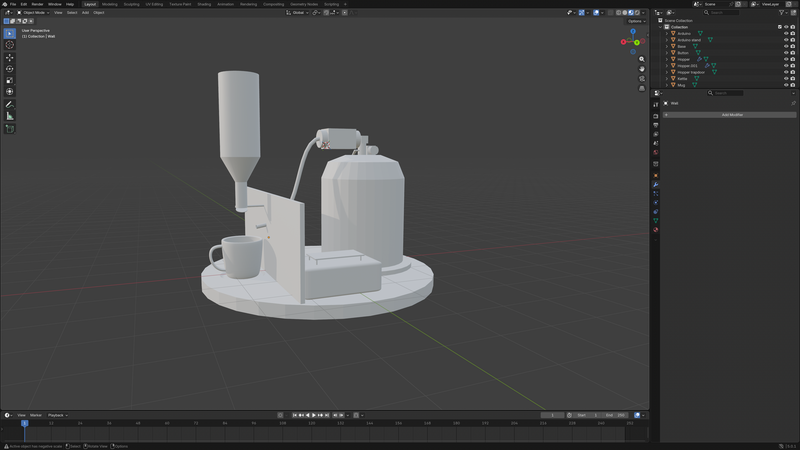Click the Add Modifier button
This screenshot has height=450, width=800.
pyautogui.click(x=731, y=115)
